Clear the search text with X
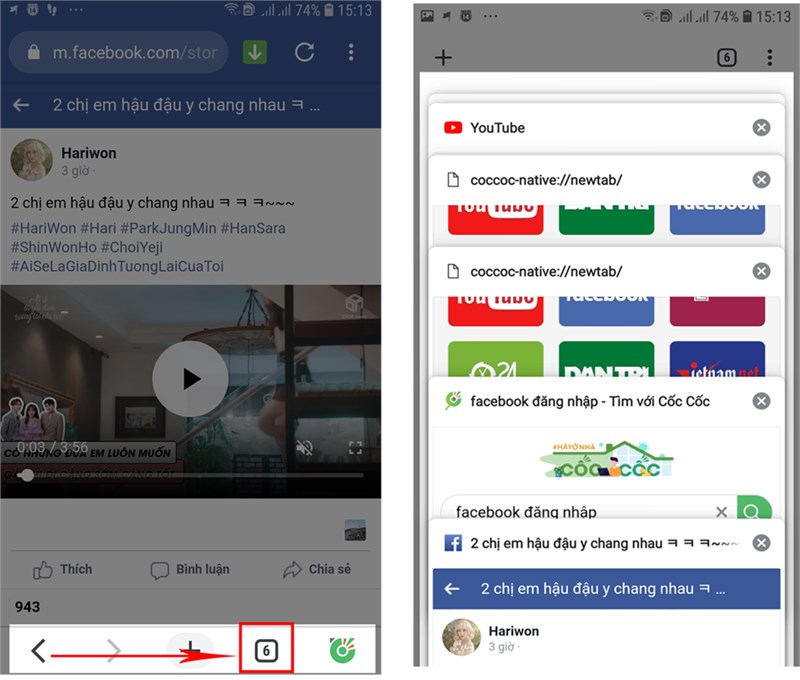 [x=721, y=512]
